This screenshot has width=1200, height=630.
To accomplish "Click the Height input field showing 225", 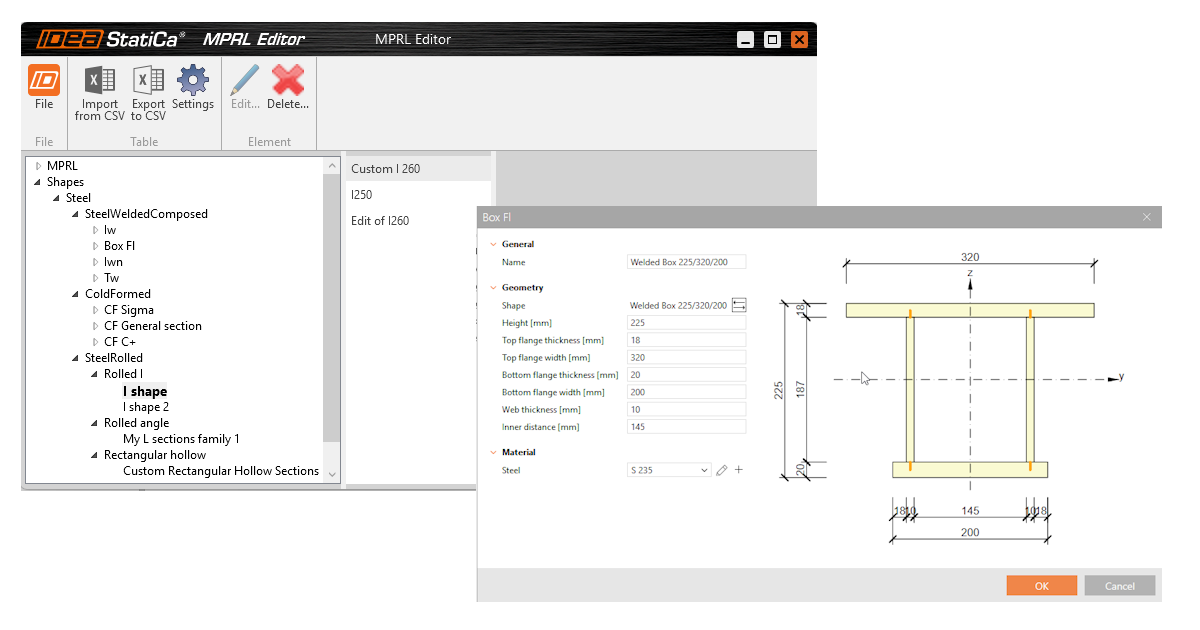I will (x=686, y=322).
